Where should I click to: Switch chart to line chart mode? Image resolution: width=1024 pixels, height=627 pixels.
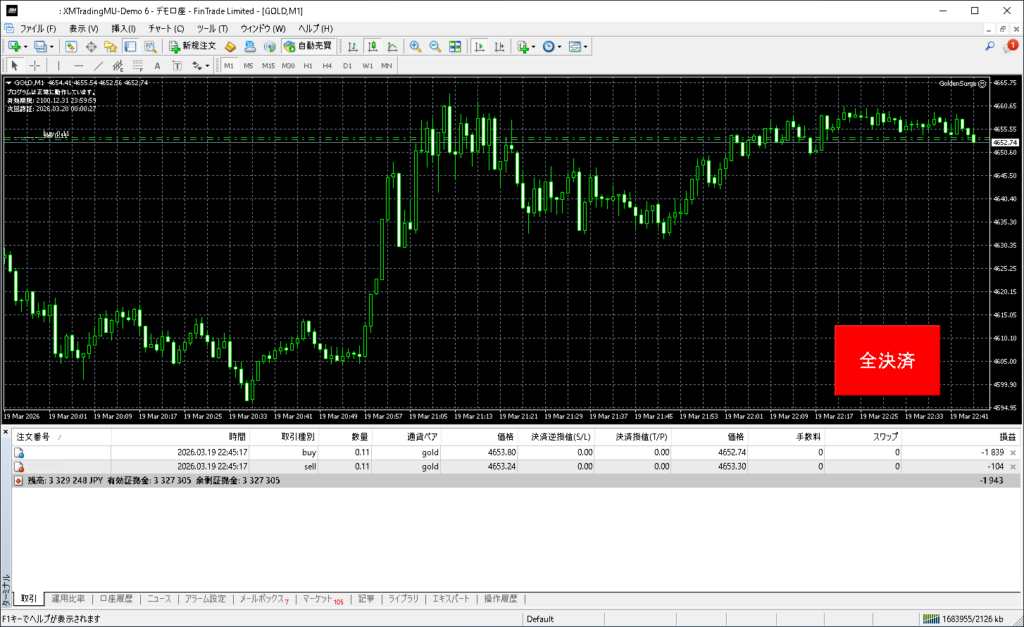tap(391, 46)
